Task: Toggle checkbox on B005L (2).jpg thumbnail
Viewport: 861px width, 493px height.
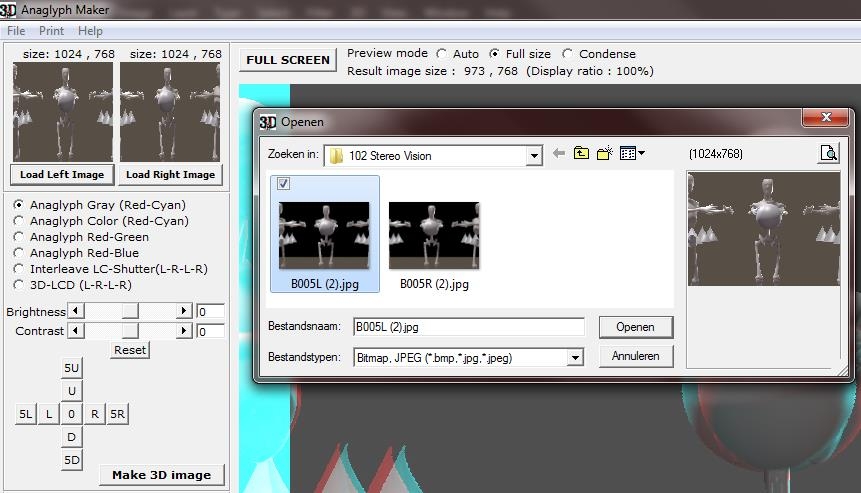Action: [x=283, y=184]
